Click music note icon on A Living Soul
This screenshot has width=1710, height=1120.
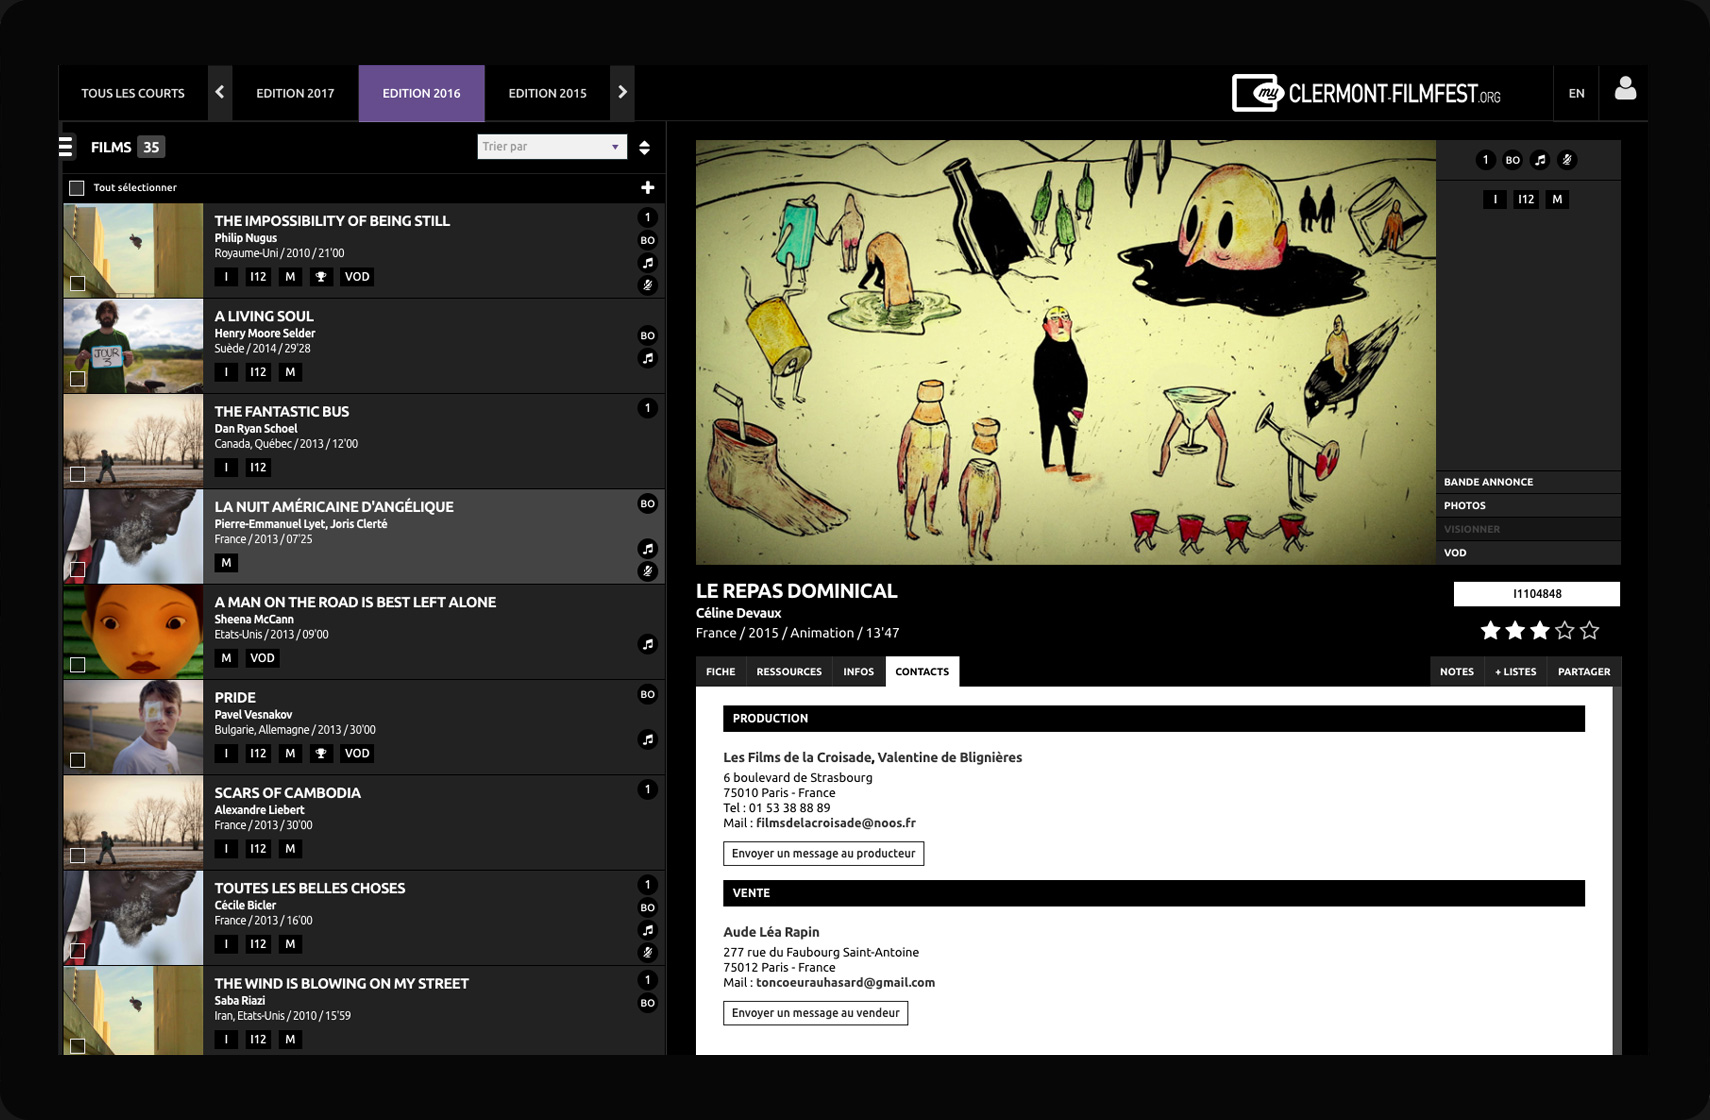[x=648, y=358]
